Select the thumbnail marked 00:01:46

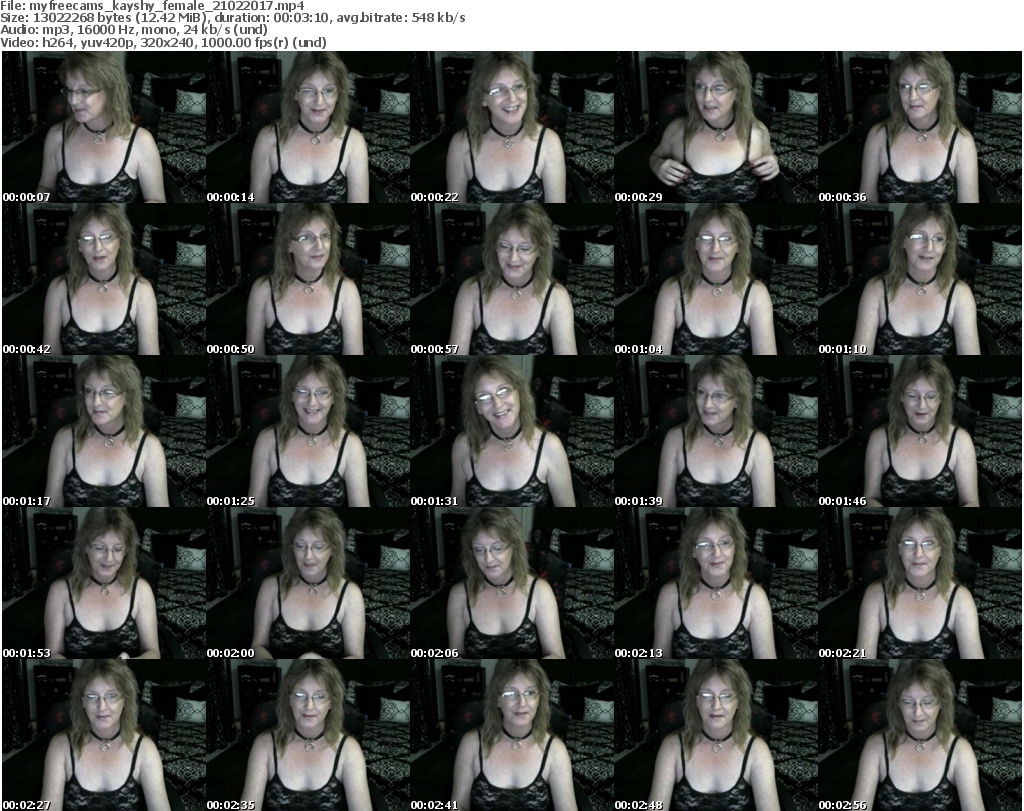coord(919,431)
